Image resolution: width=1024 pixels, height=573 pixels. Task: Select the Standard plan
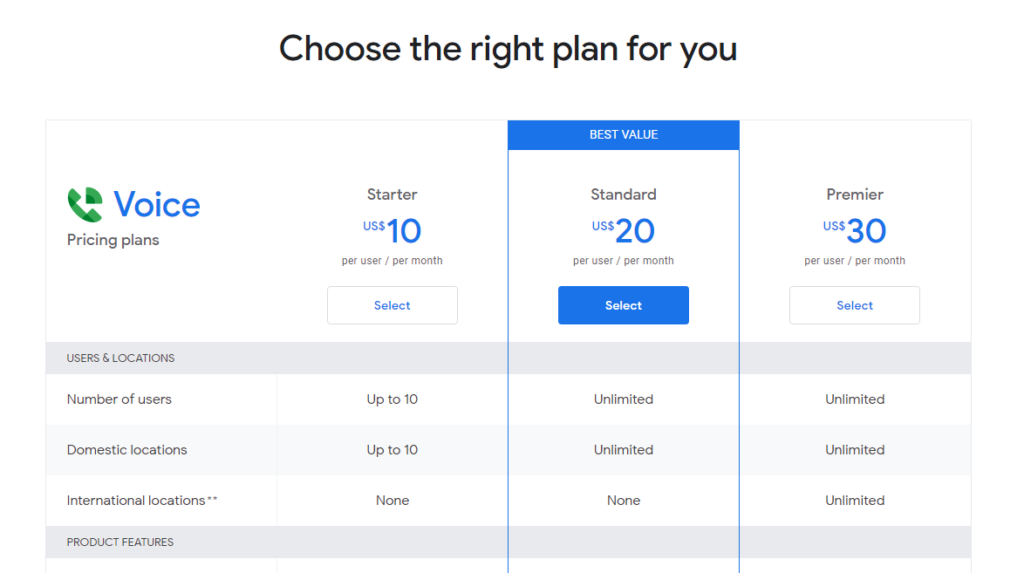click(x=623, y=306)
